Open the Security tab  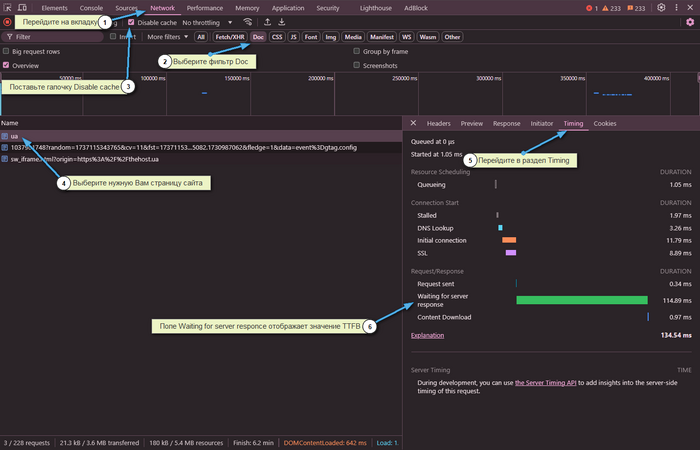point(328,8)
